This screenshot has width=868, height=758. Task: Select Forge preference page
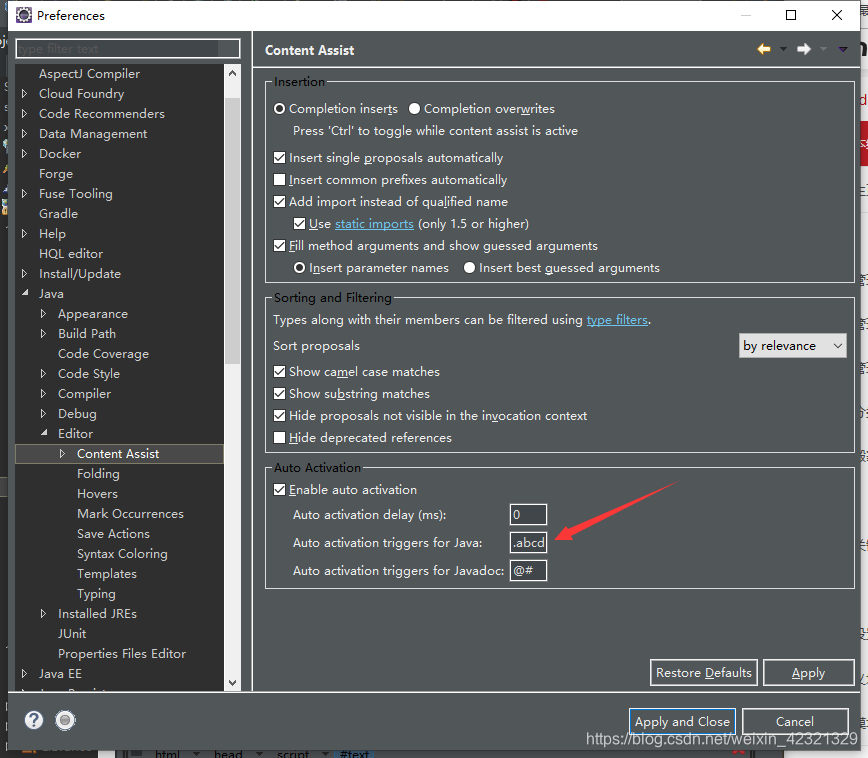click(56, 174)
